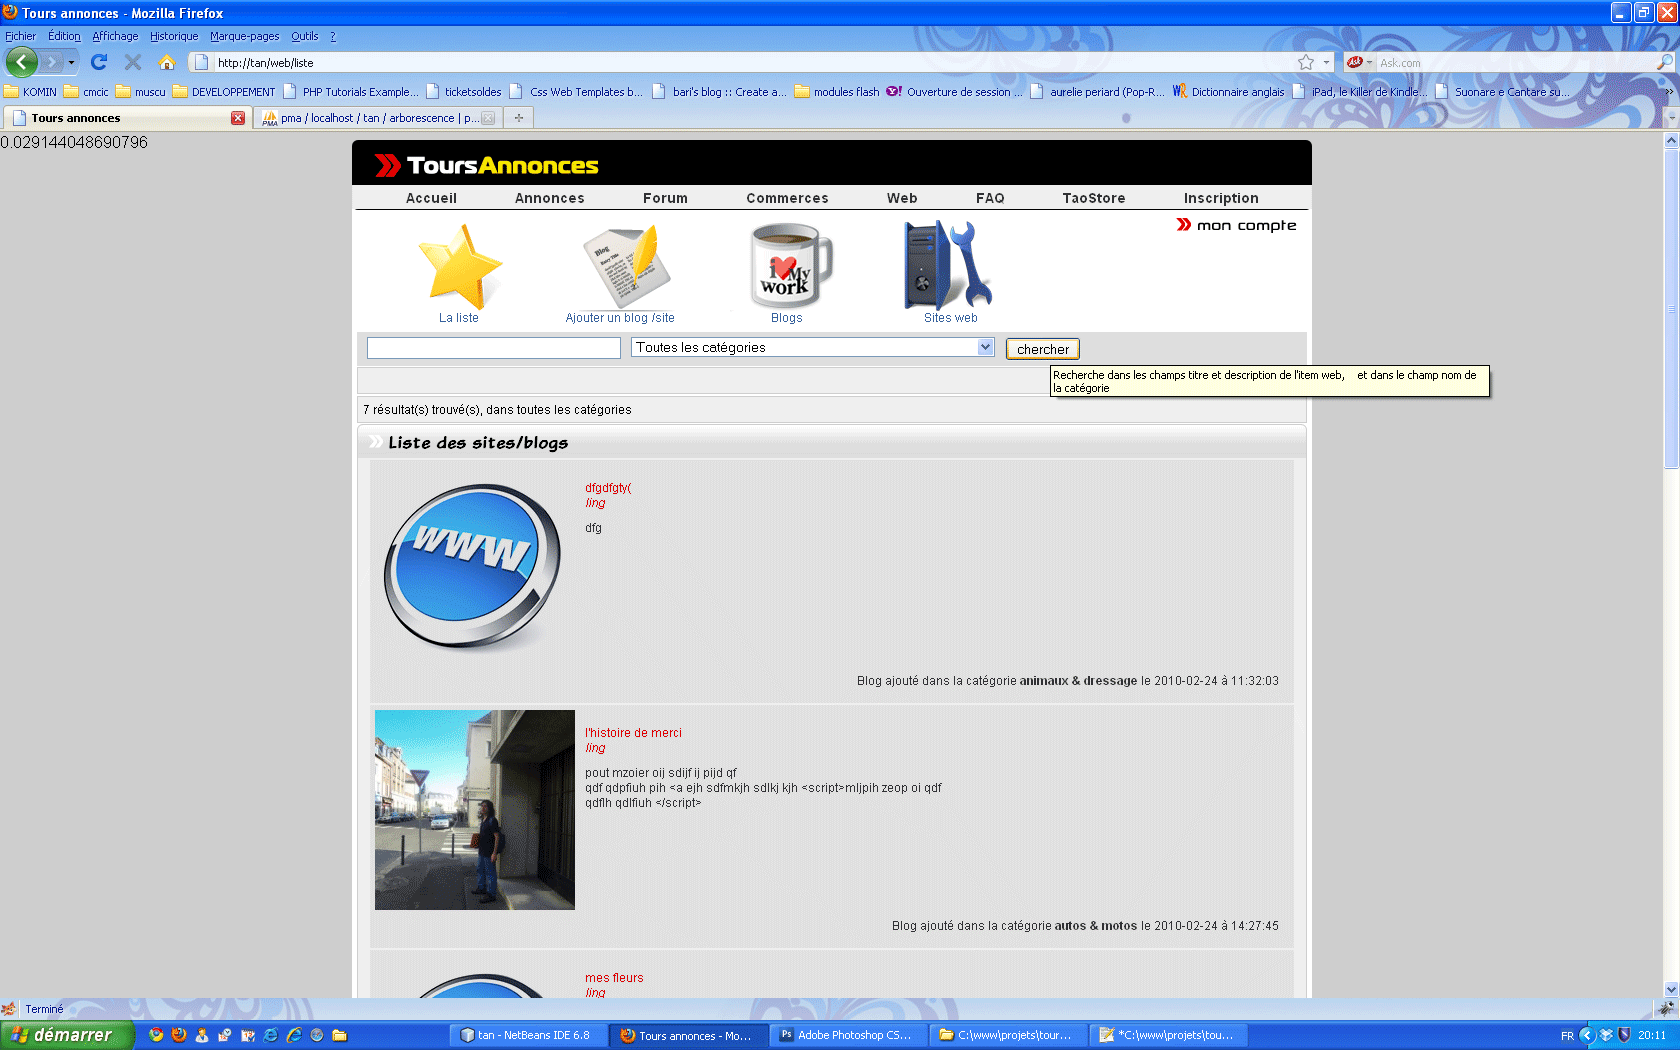Image resolution: width=1680 pixels, height=1050 pixels.
Task: Open the Marque-pages menu
Action: click(245, 36)
